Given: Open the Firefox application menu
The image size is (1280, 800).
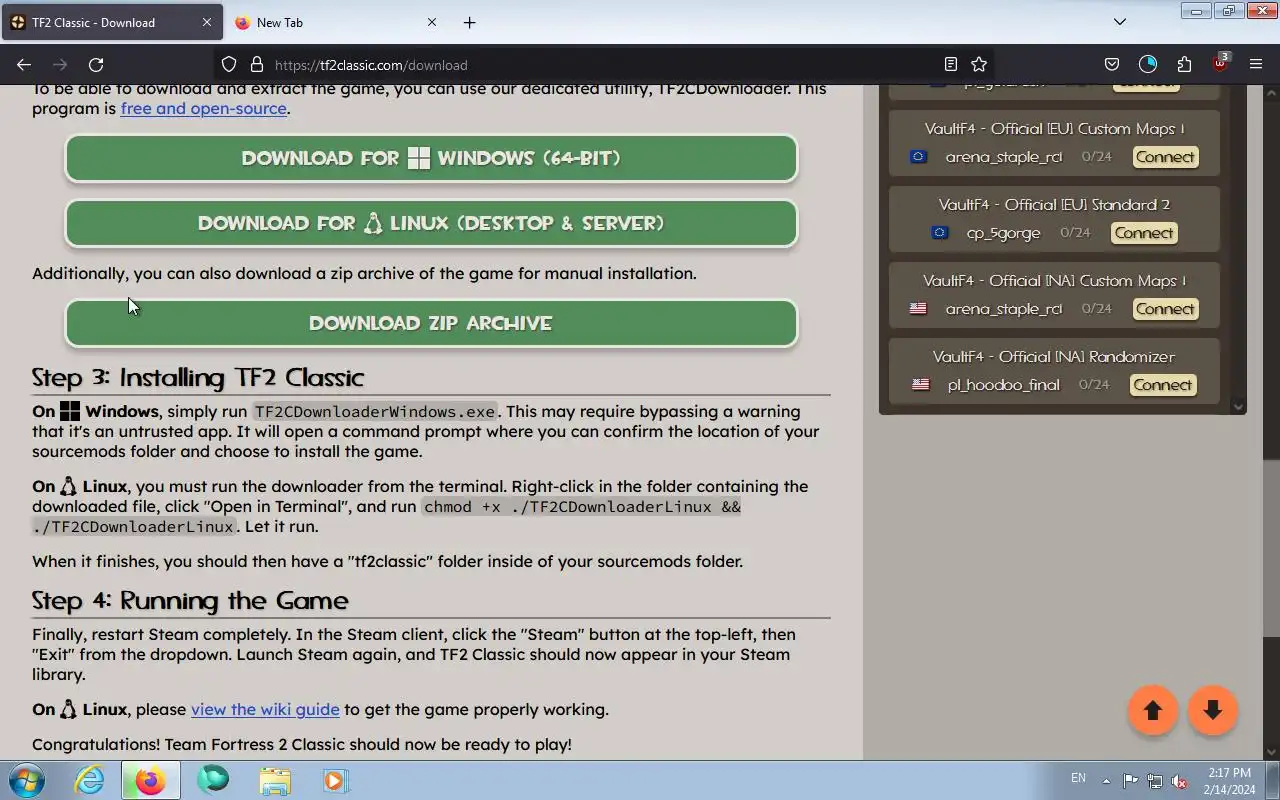Looking at the screenshot, I should click(1256, 65).
